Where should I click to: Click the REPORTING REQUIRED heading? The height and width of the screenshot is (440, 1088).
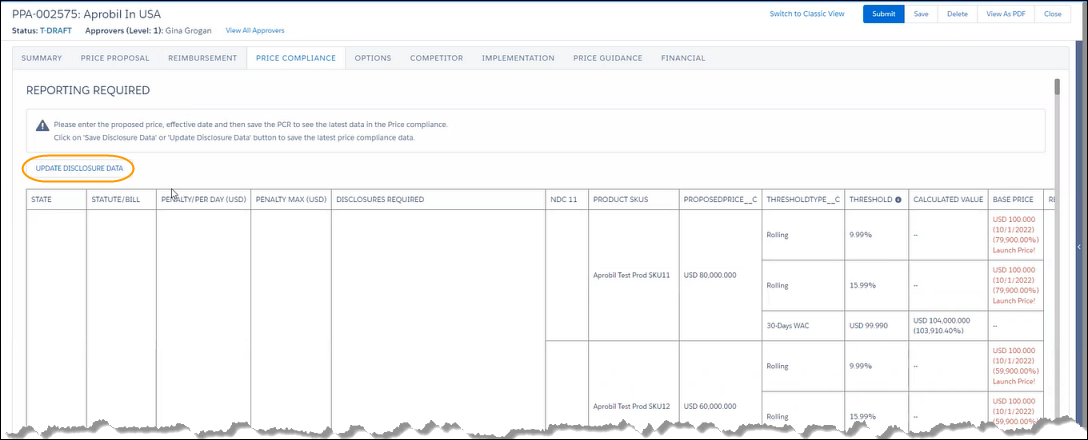88,90
